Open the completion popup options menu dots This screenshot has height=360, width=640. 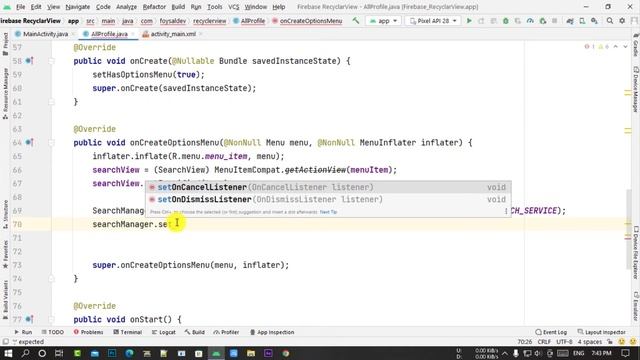click(506, 211)
